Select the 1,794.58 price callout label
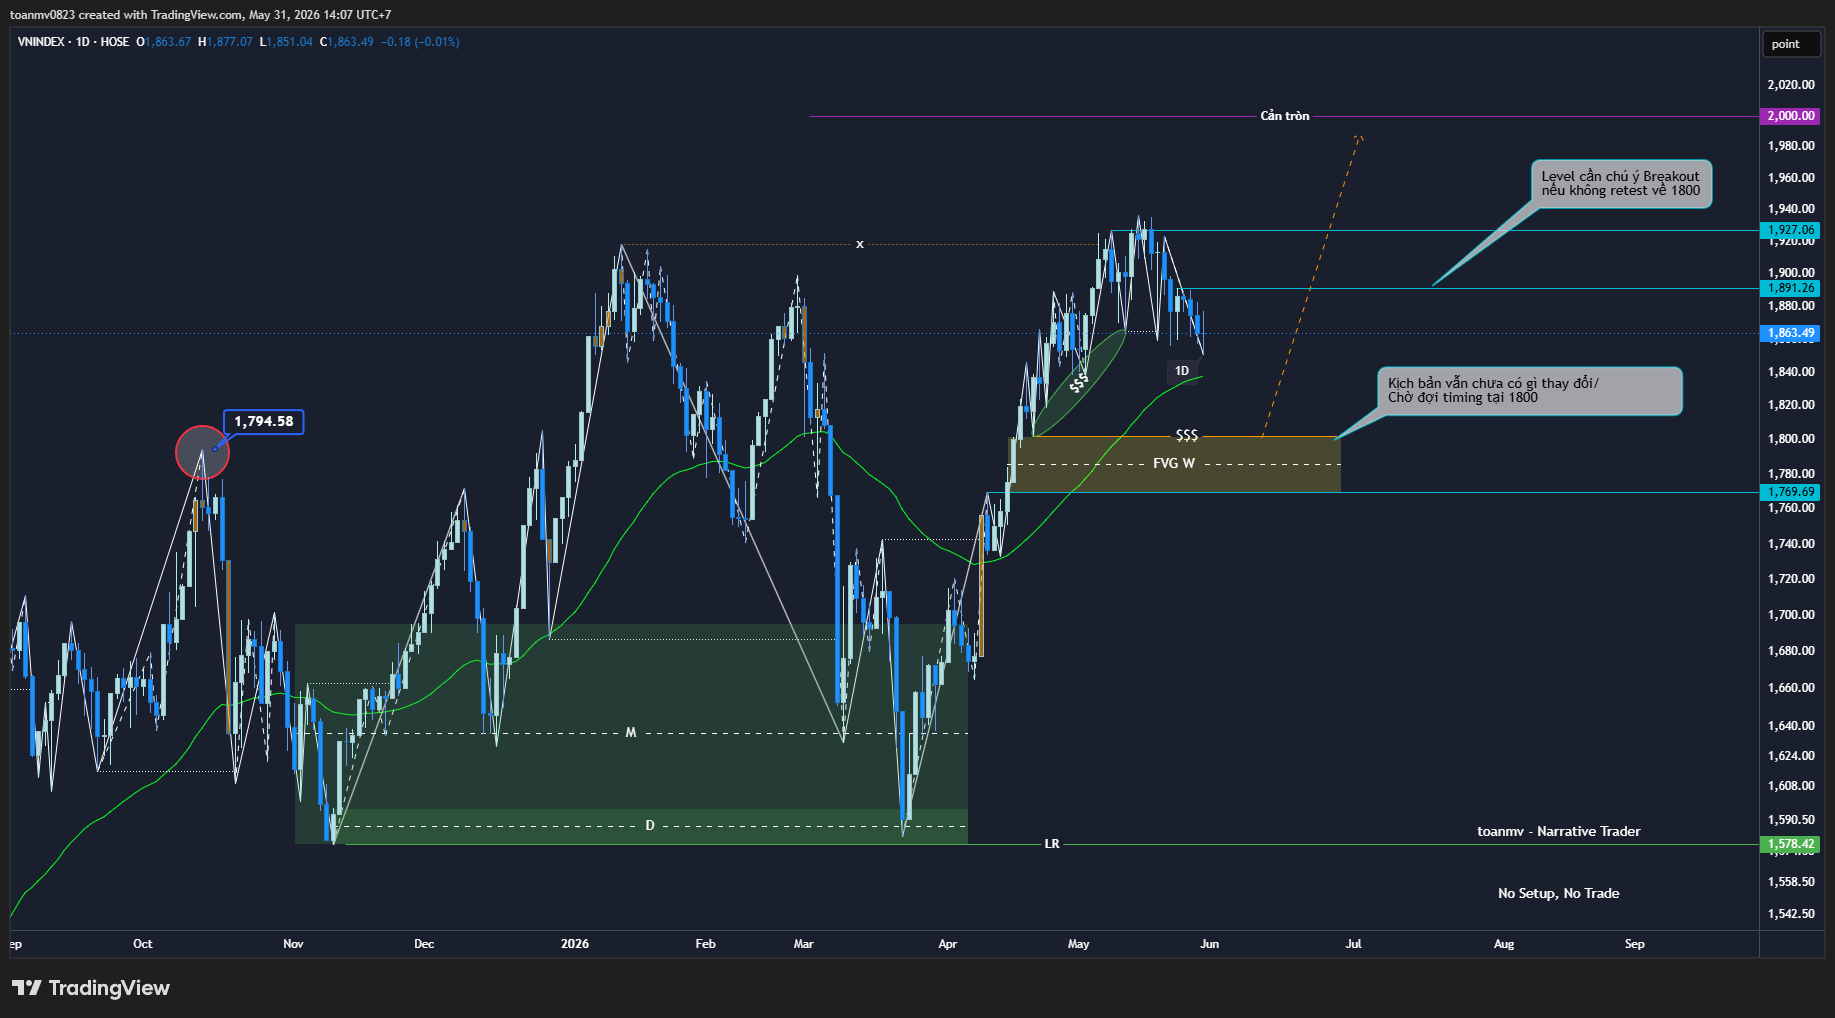The width and height of the screenshot is (1835, 1018). (264, 422)
